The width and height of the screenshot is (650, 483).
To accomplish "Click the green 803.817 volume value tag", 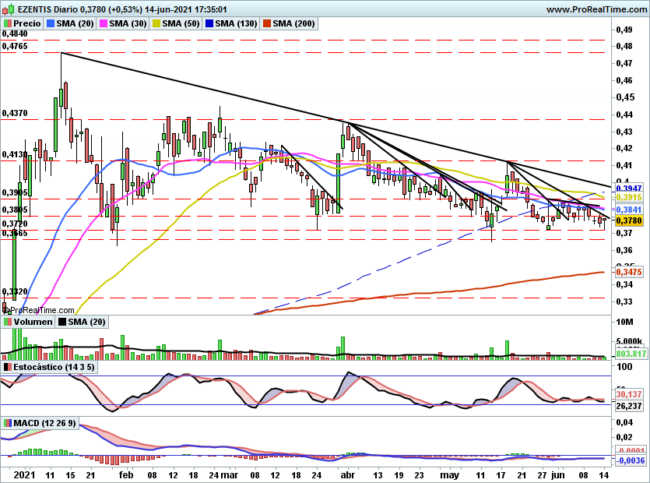I will tap(631, 354).
